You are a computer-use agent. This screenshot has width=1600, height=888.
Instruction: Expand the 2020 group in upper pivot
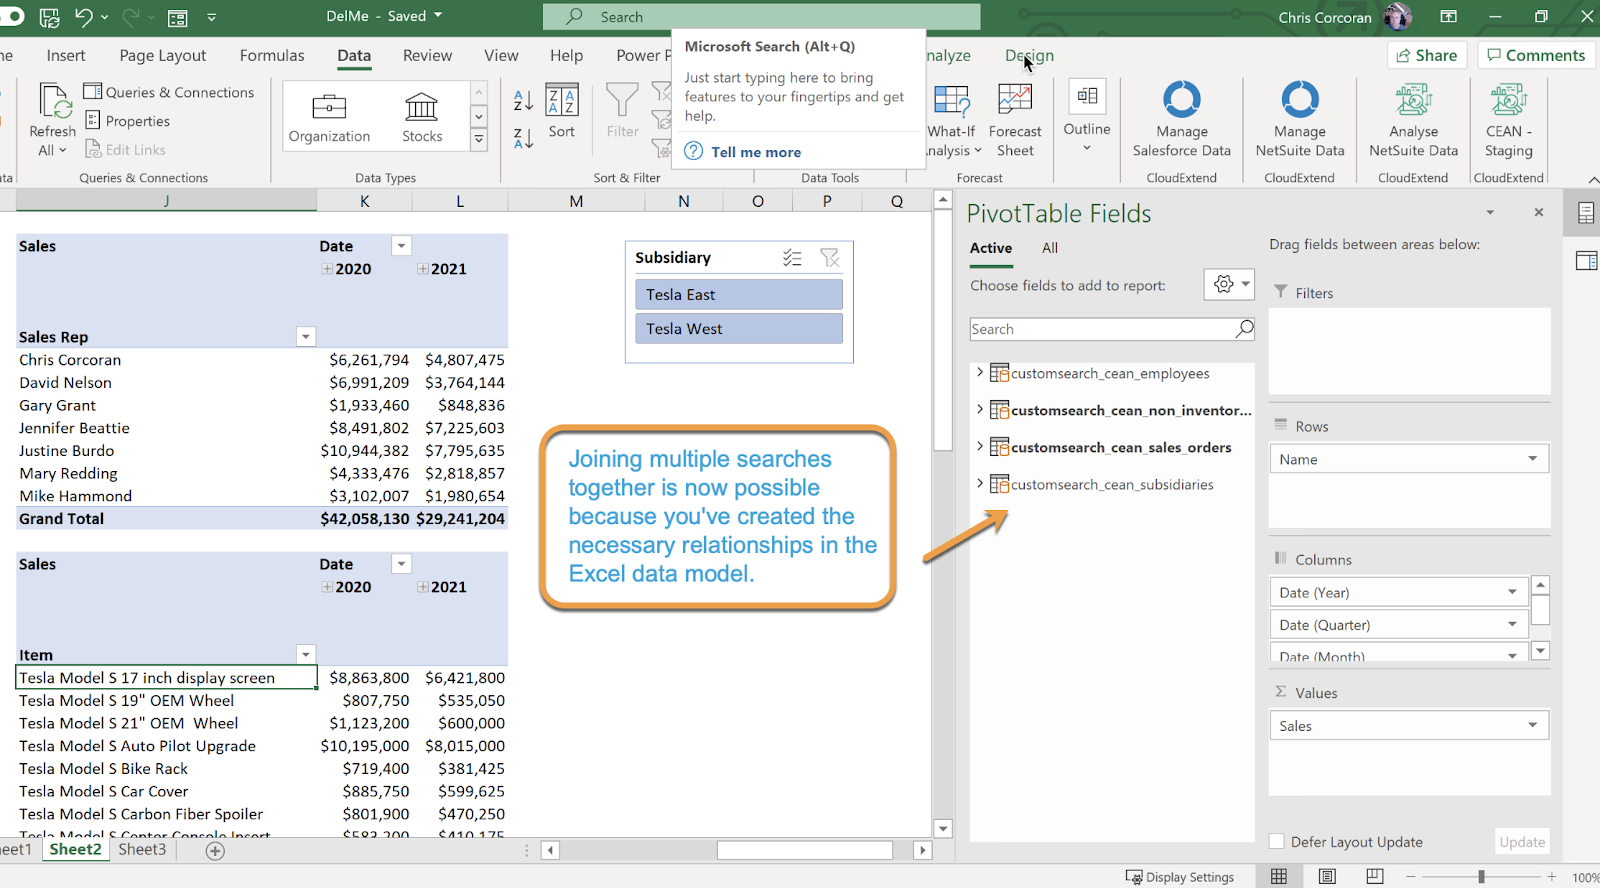tap(327, 269)
